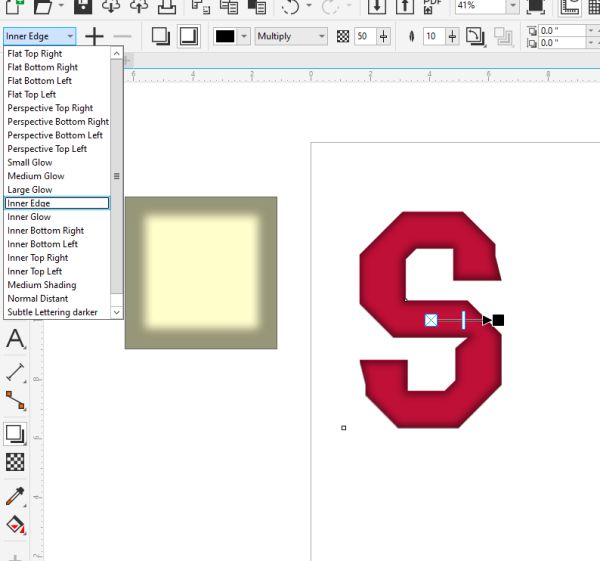Choose Perspective Top Right preset

pyautogui.click(x=57, y=108)
